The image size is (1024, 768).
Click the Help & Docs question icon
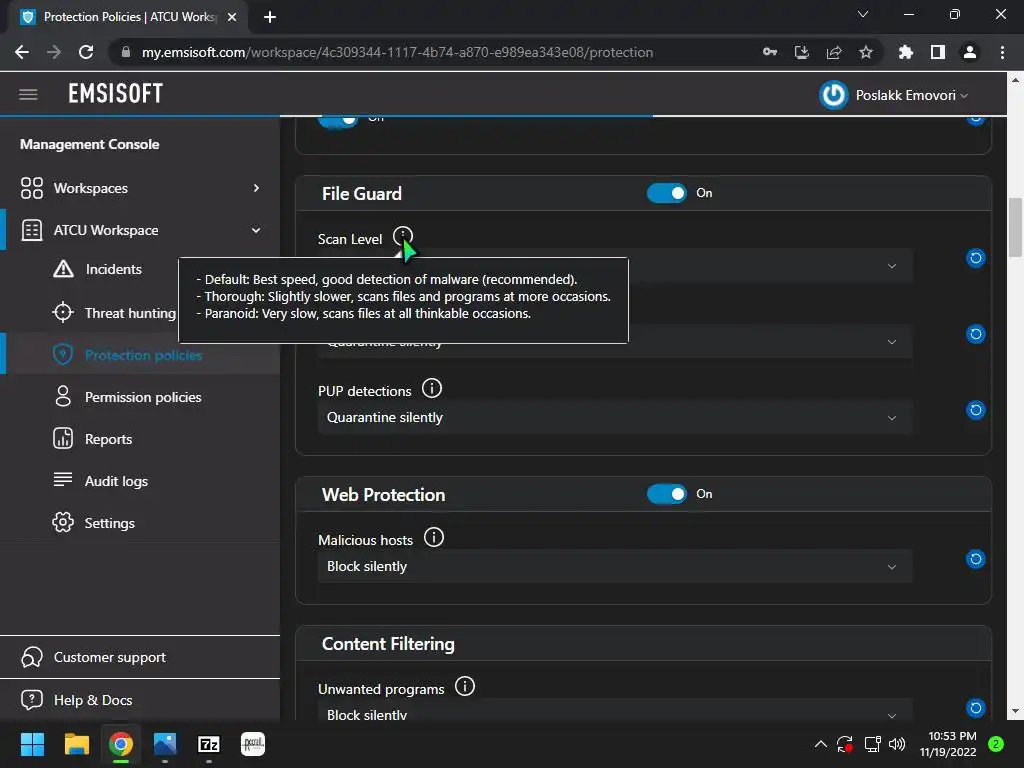pos(31,699)
